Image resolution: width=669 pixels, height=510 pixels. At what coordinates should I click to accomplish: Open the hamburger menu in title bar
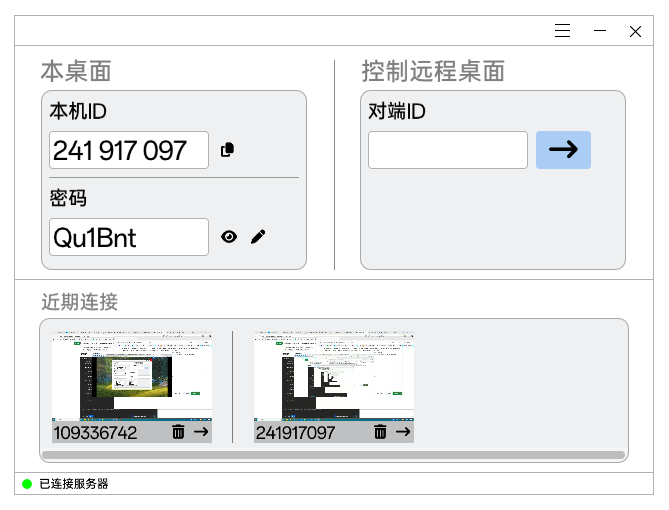(563, 31)
